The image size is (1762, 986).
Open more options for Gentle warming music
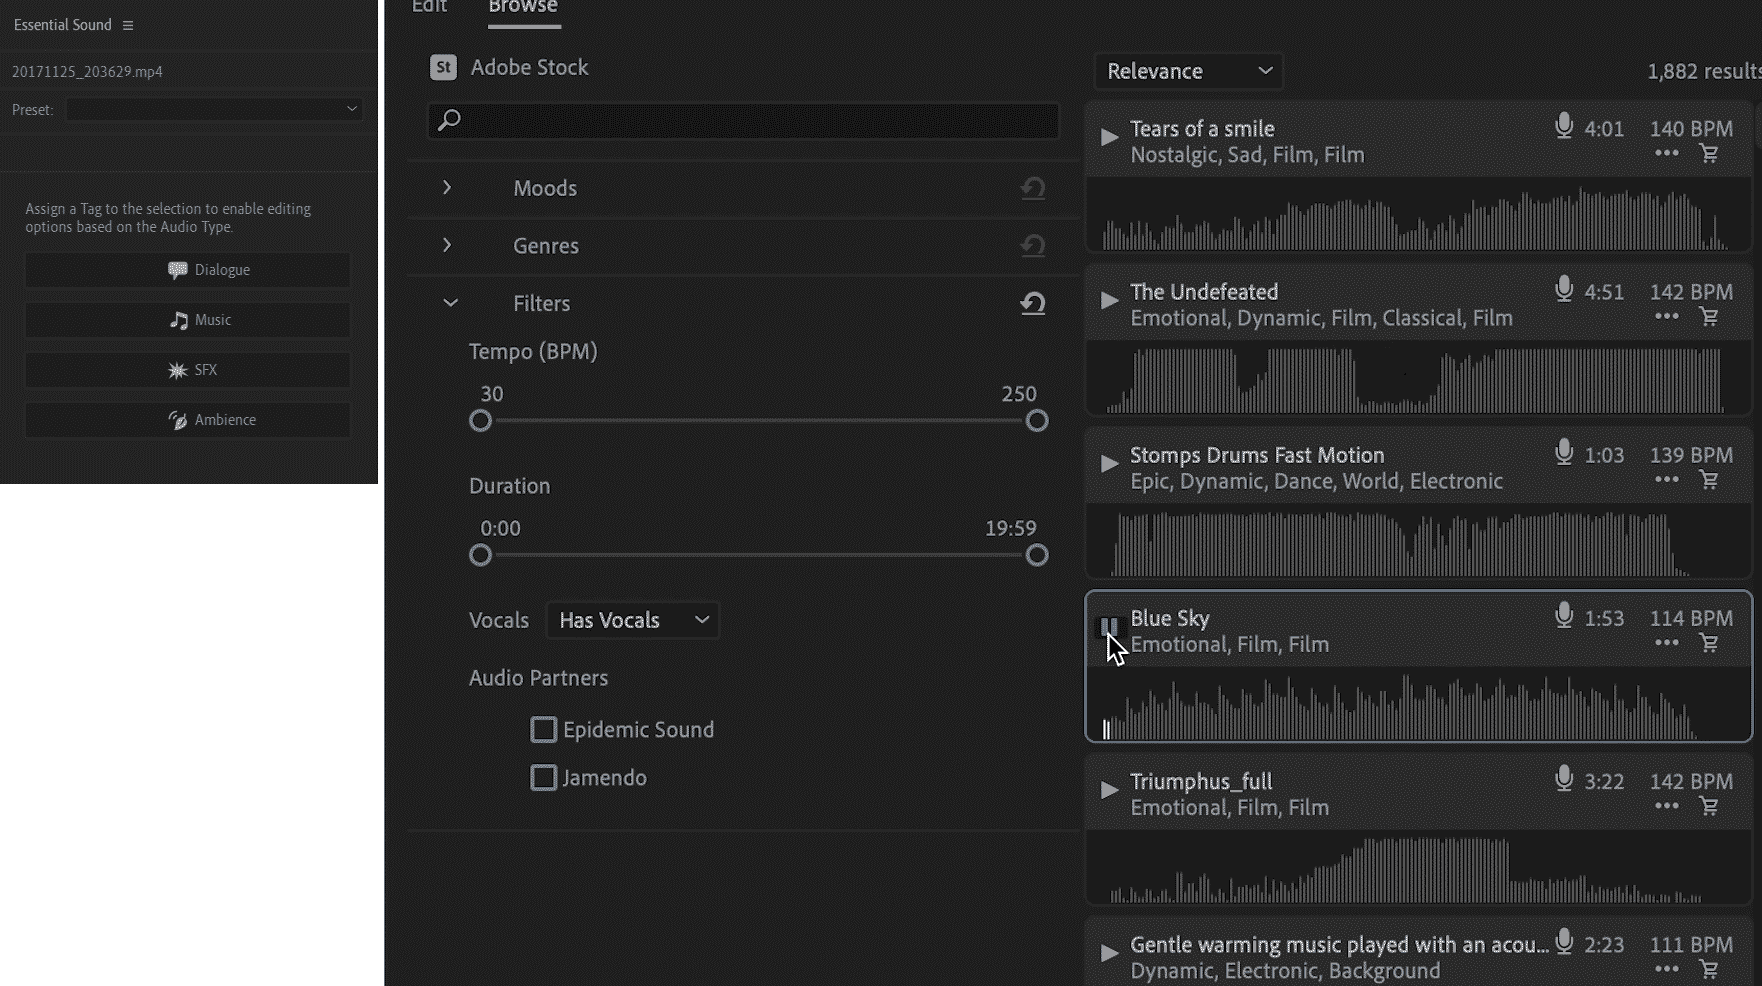pos(1666,969)
